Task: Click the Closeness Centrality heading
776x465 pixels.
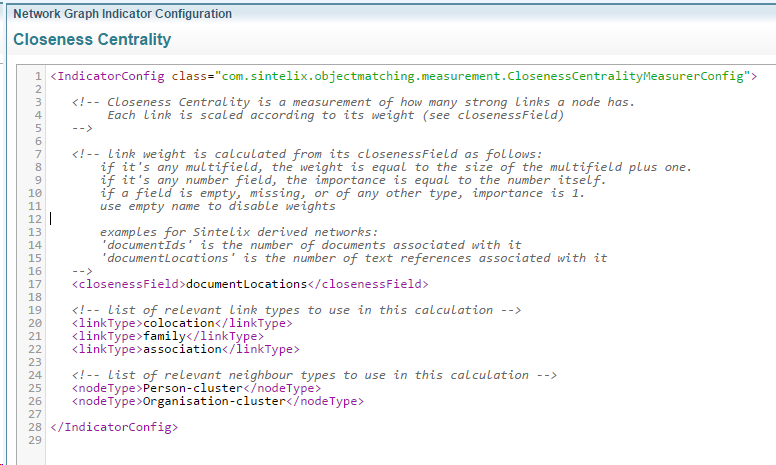Action: [92, 40]
